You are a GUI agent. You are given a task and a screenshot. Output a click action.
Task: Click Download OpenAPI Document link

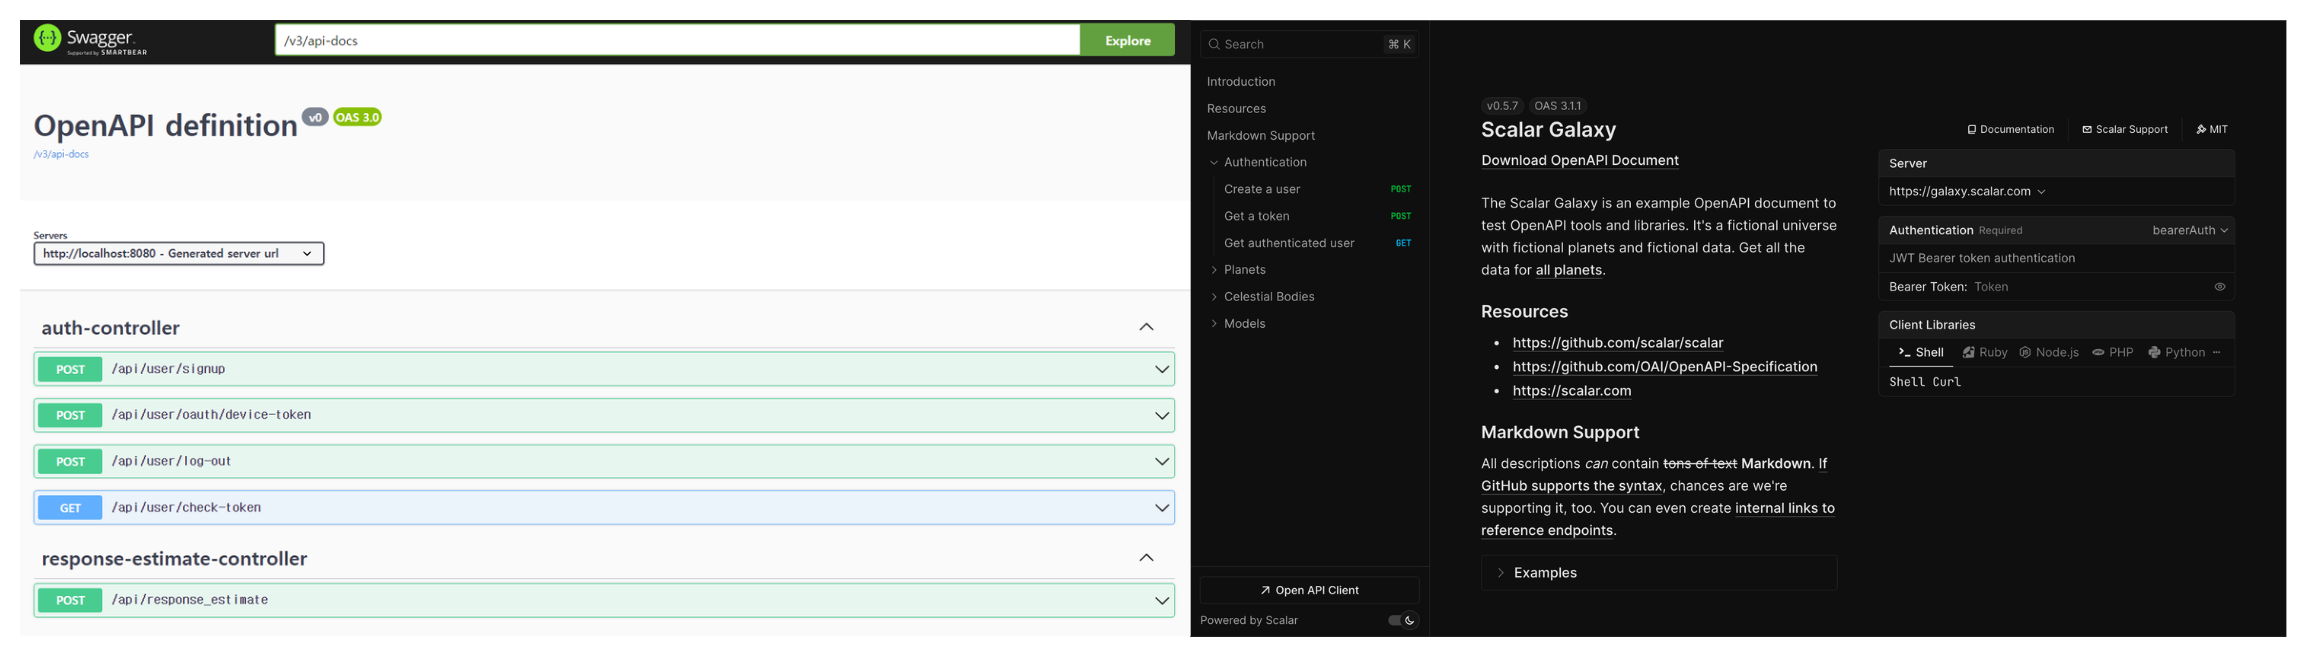1579,160
